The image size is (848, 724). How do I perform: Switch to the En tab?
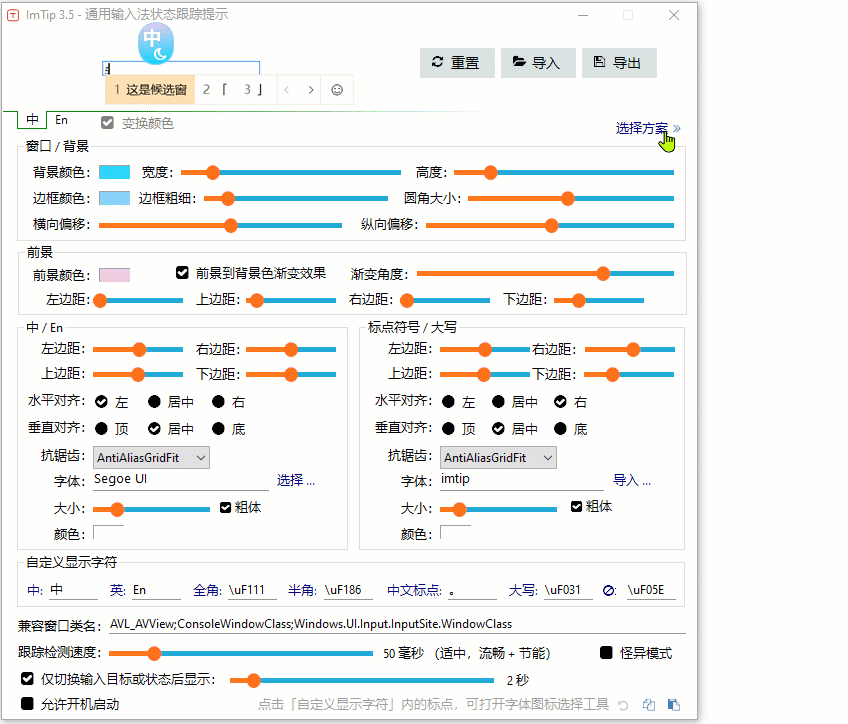tap(61, 119)
